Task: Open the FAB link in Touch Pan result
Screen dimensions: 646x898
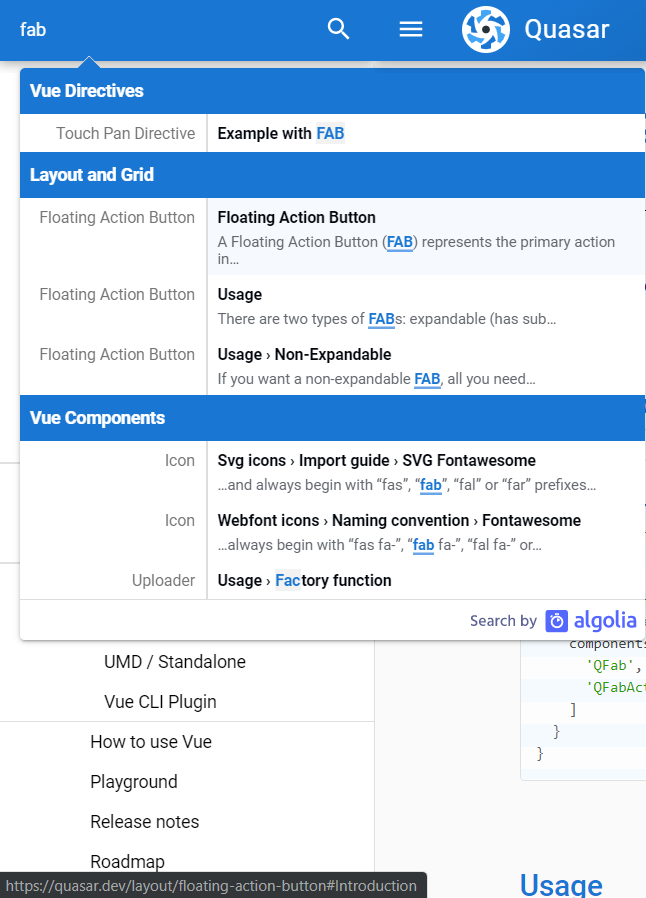Action: [x=330, y=133]
